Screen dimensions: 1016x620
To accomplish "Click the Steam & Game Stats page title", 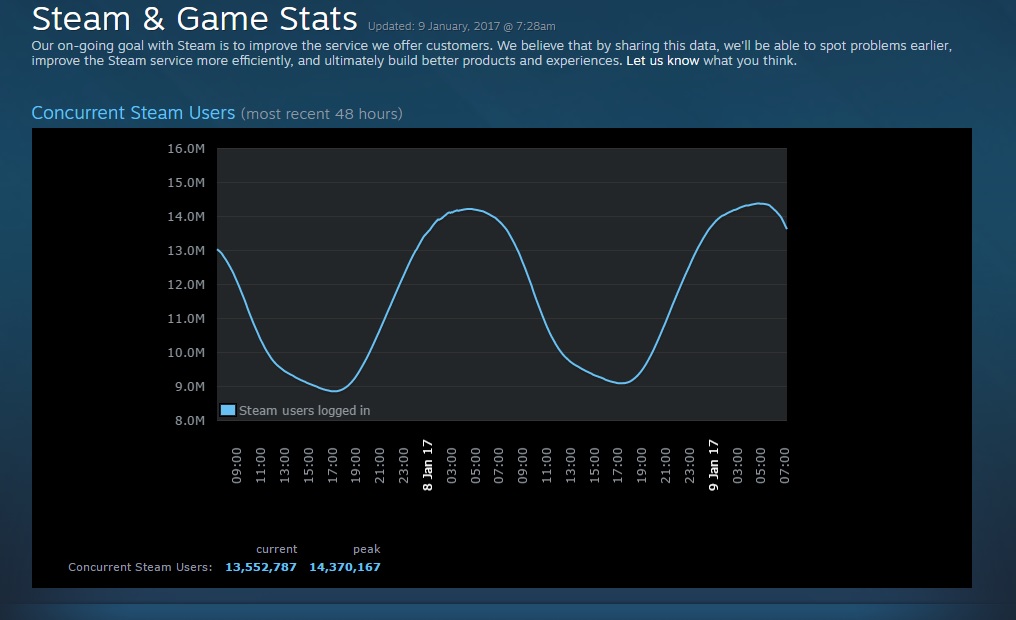I will [x=193, y=18].
